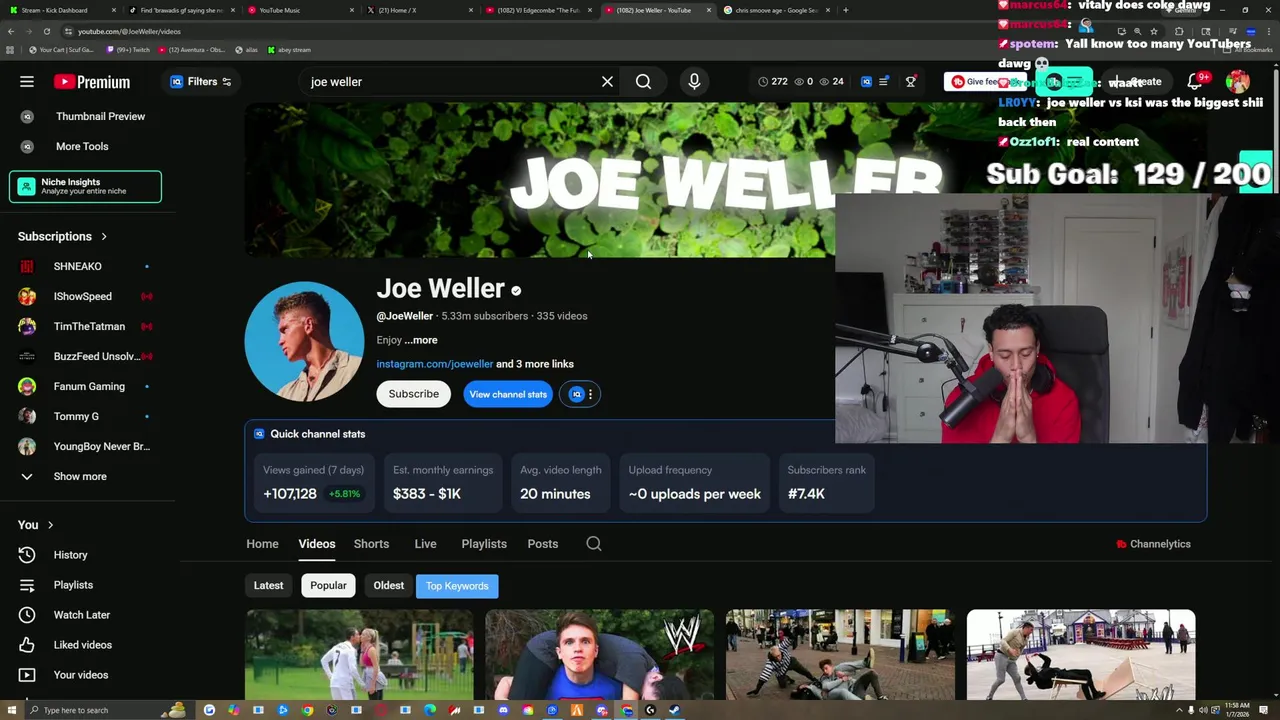Click Joe Weller channel avatar
Screen dimensions: 1280x720
pos(304,341)
